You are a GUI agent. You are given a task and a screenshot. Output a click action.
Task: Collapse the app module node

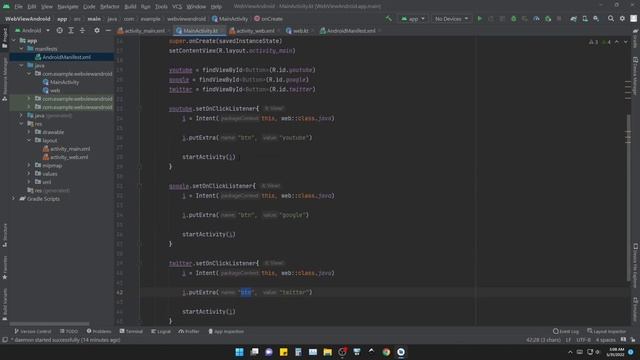click(x=14, y=40)
